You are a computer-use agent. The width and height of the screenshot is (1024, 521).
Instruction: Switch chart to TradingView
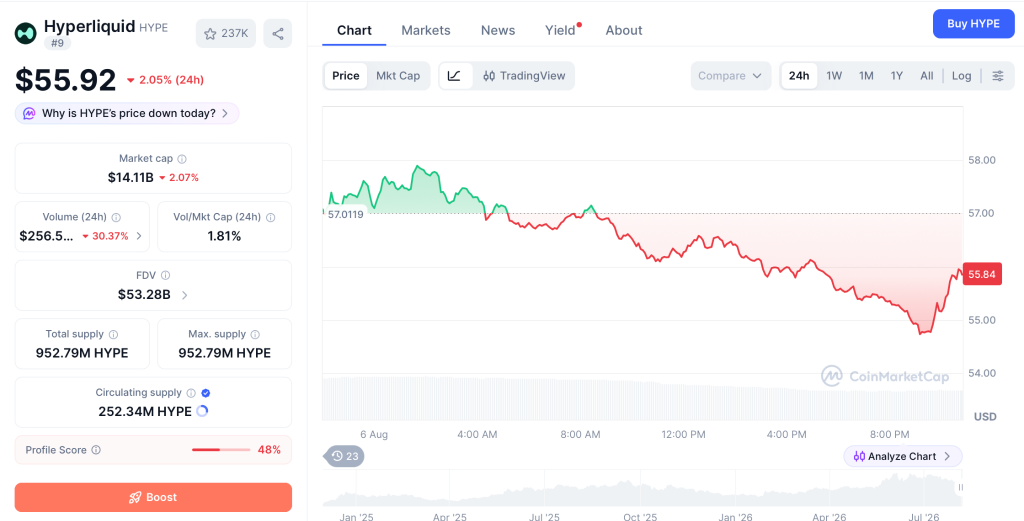click(x=524, y=76)
